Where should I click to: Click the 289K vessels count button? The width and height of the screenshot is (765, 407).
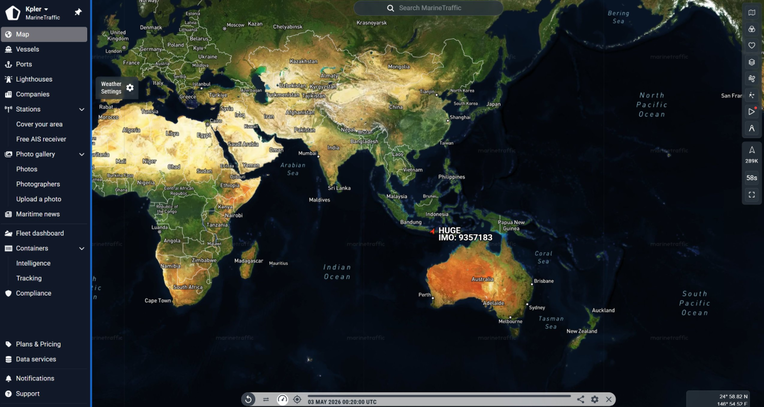pyautogui.click(x=751, y=155)
